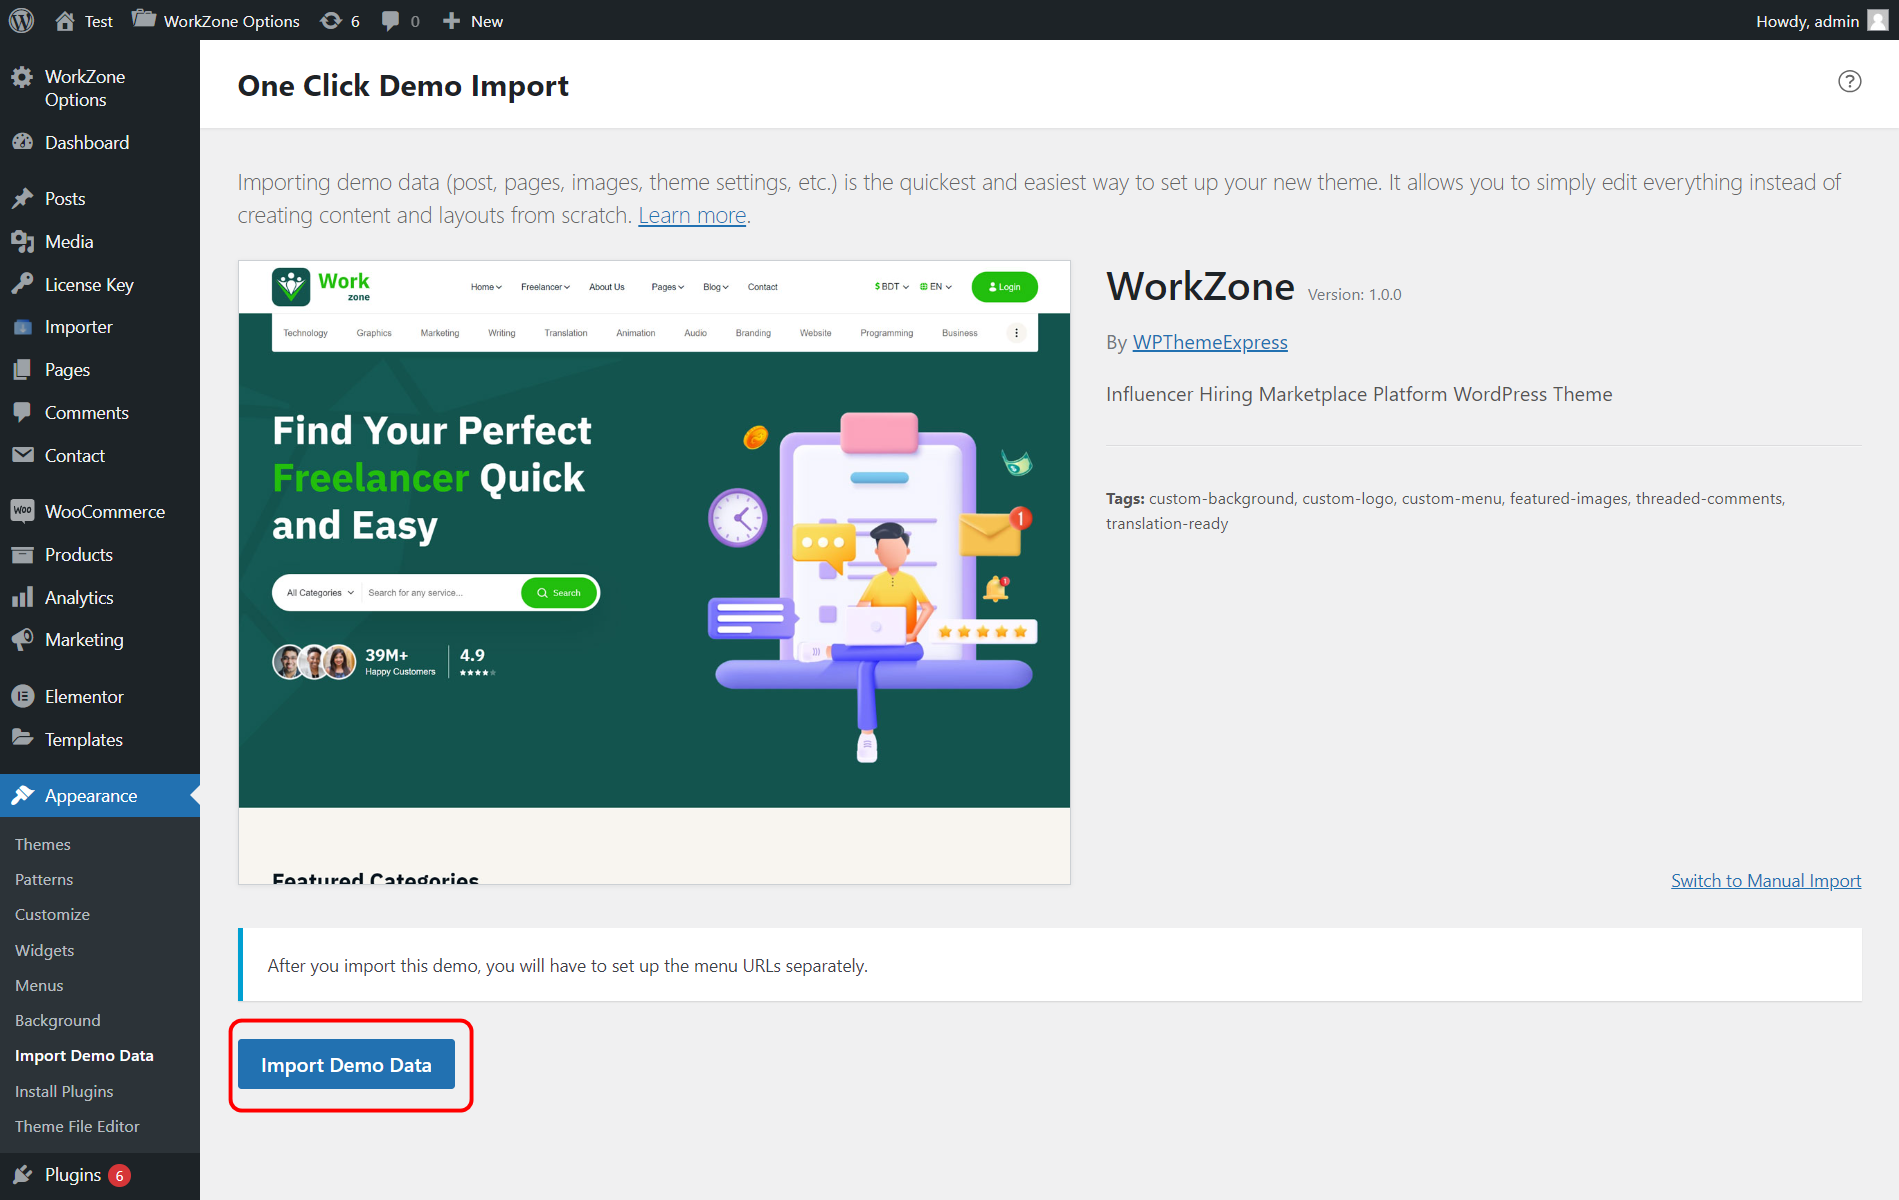The width and height of the screenshot is (1899, 1200).
Task: Open the WPThemeExpress author link
Action: click(x=1210, y=342)
